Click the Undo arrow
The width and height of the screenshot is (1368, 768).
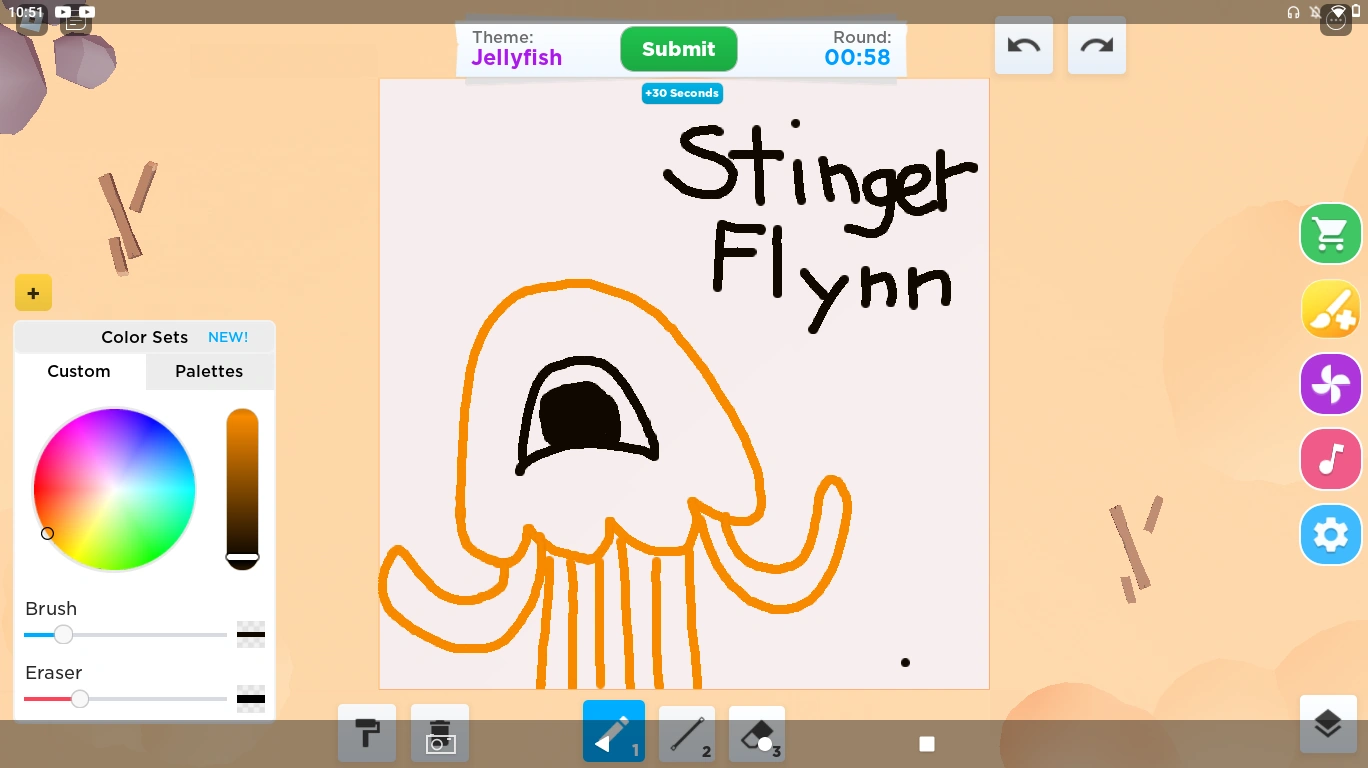tap(1023, 45)
